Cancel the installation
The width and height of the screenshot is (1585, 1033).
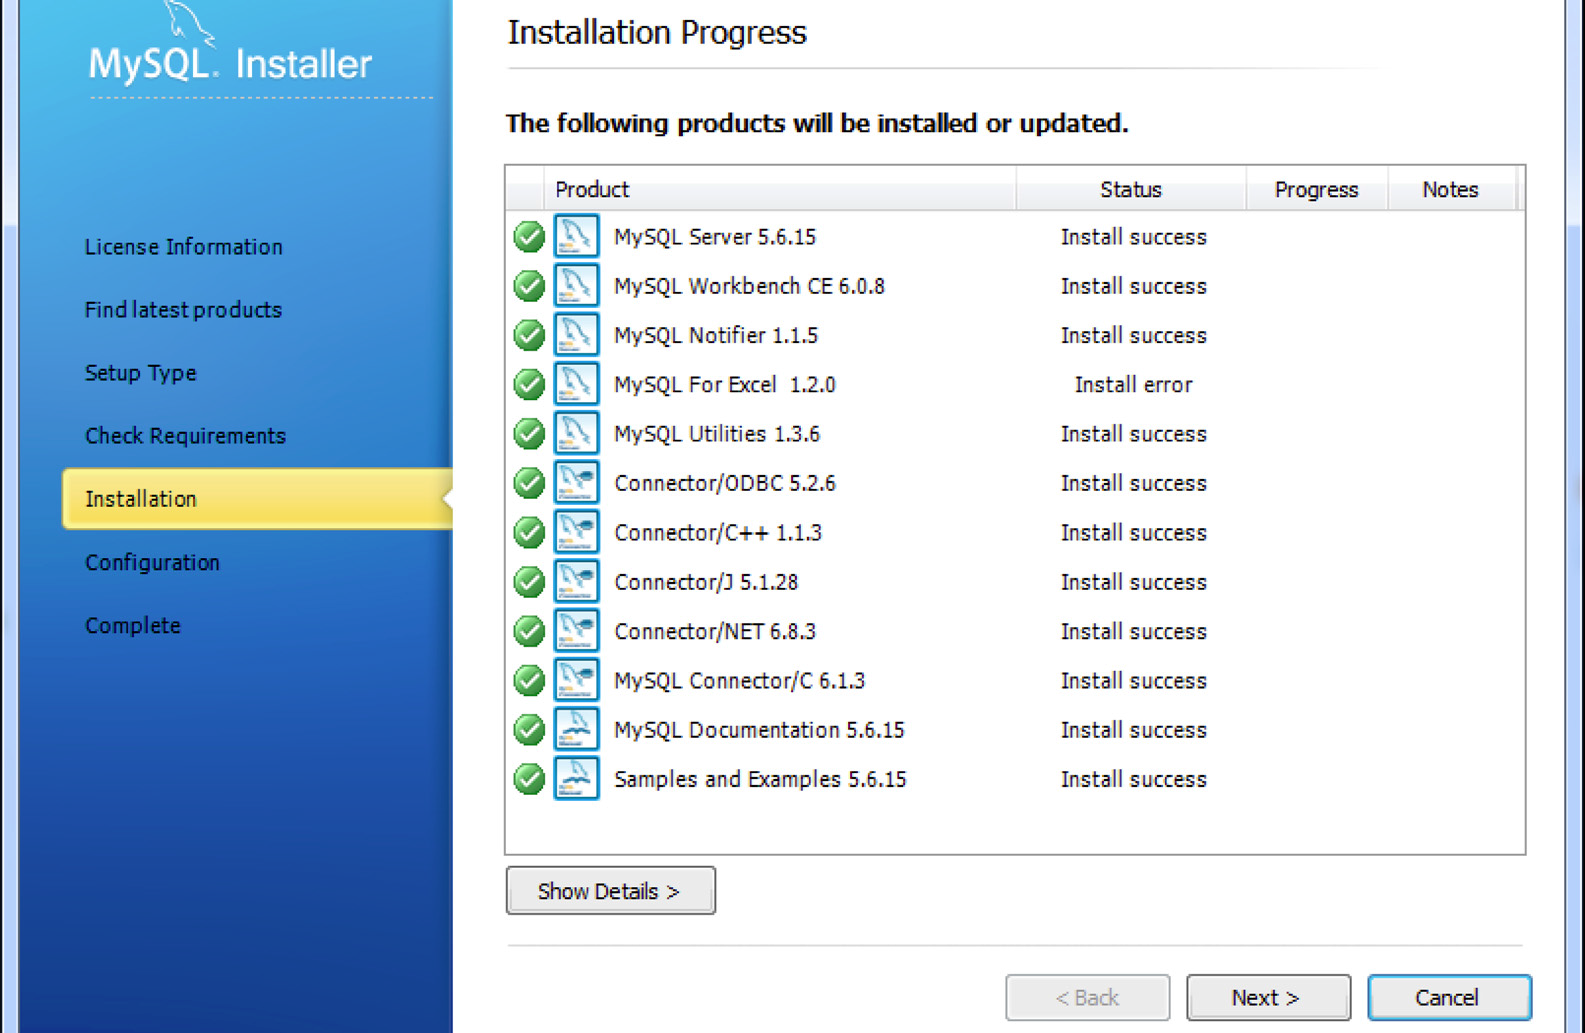pos(1448,997)
